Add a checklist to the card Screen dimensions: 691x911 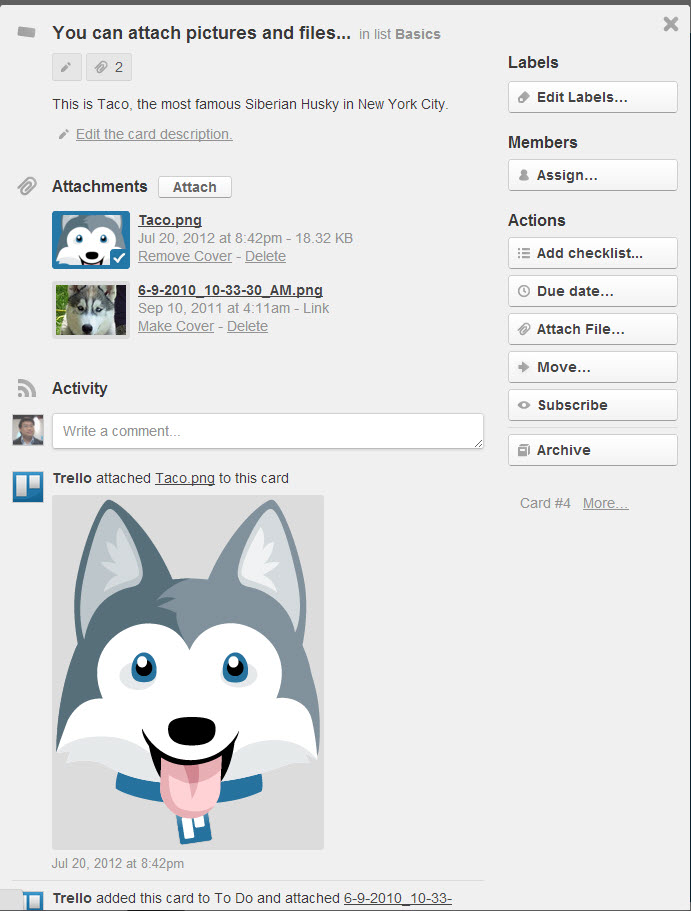pos(592,253)
